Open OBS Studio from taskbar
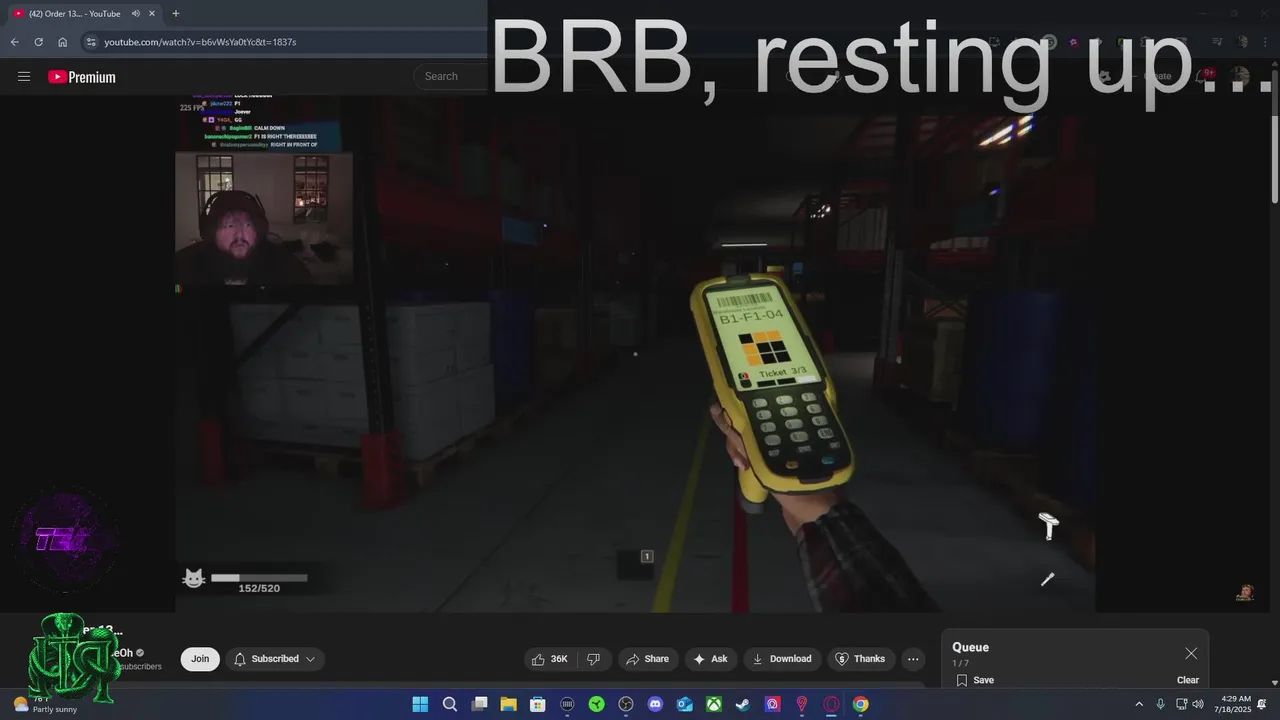This screenshot has height=720, width=1280. pyautogui.click(x=626, y=704)
